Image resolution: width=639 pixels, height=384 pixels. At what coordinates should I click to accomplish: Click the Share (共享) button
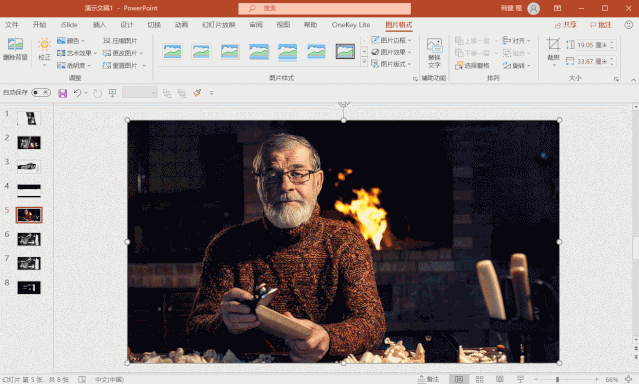(x=566, y=25)
